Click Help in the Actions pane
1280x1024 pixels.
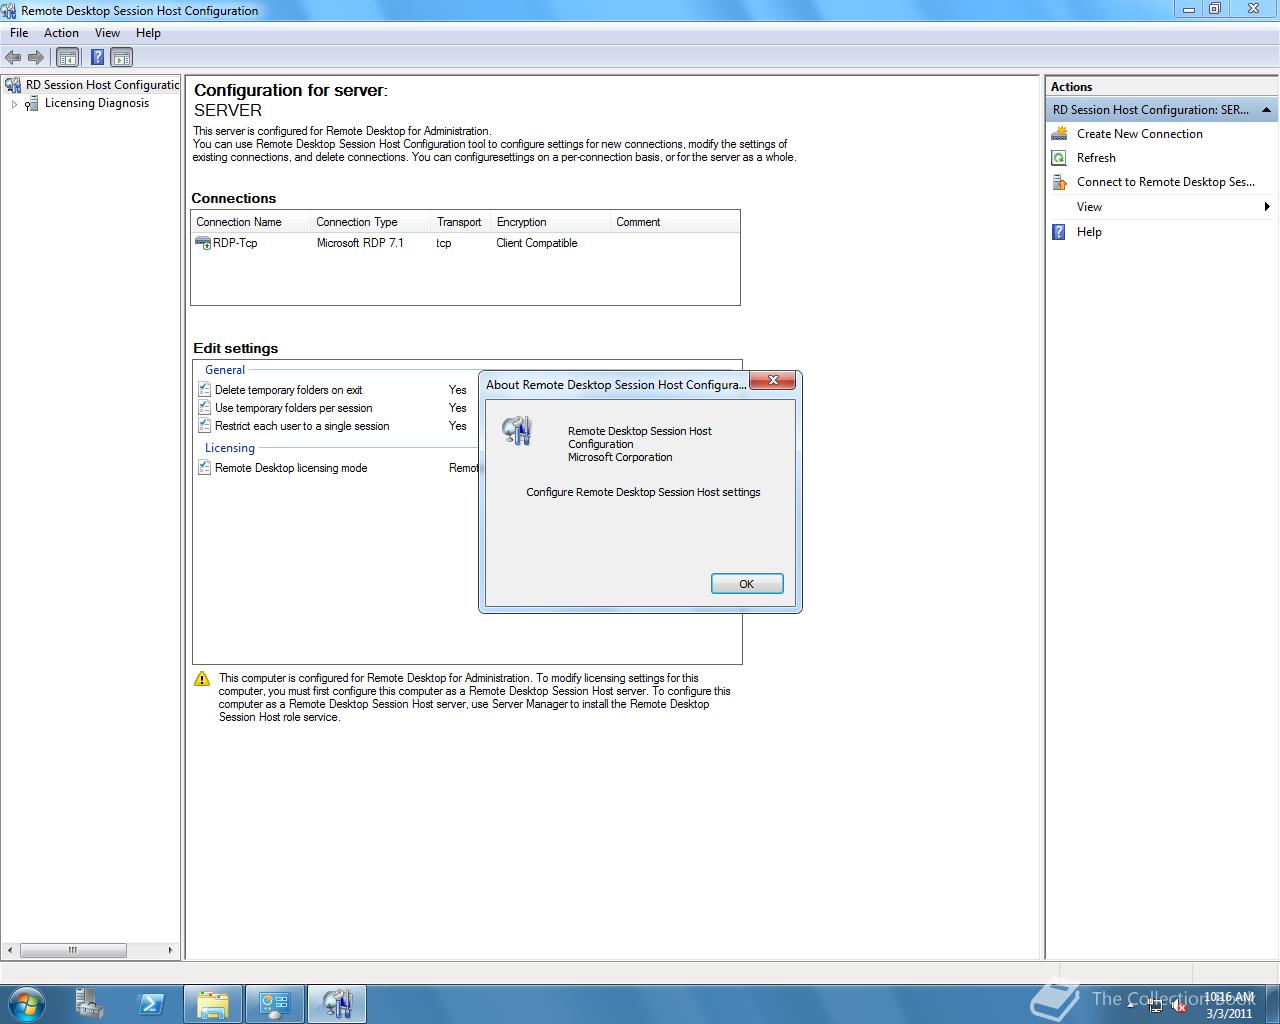click(x=1089, y=232)
